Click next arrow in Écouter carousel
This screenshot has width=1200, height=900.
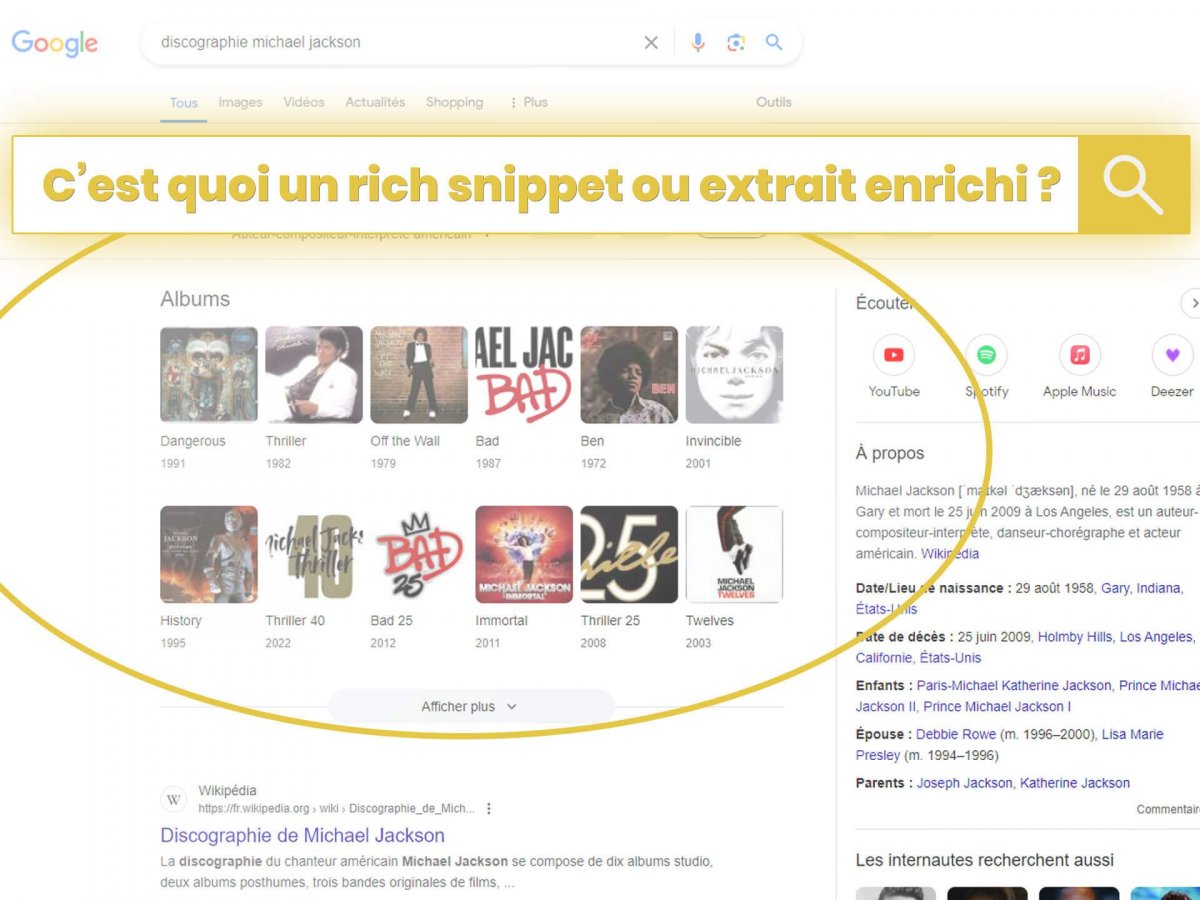point(1191,303)
